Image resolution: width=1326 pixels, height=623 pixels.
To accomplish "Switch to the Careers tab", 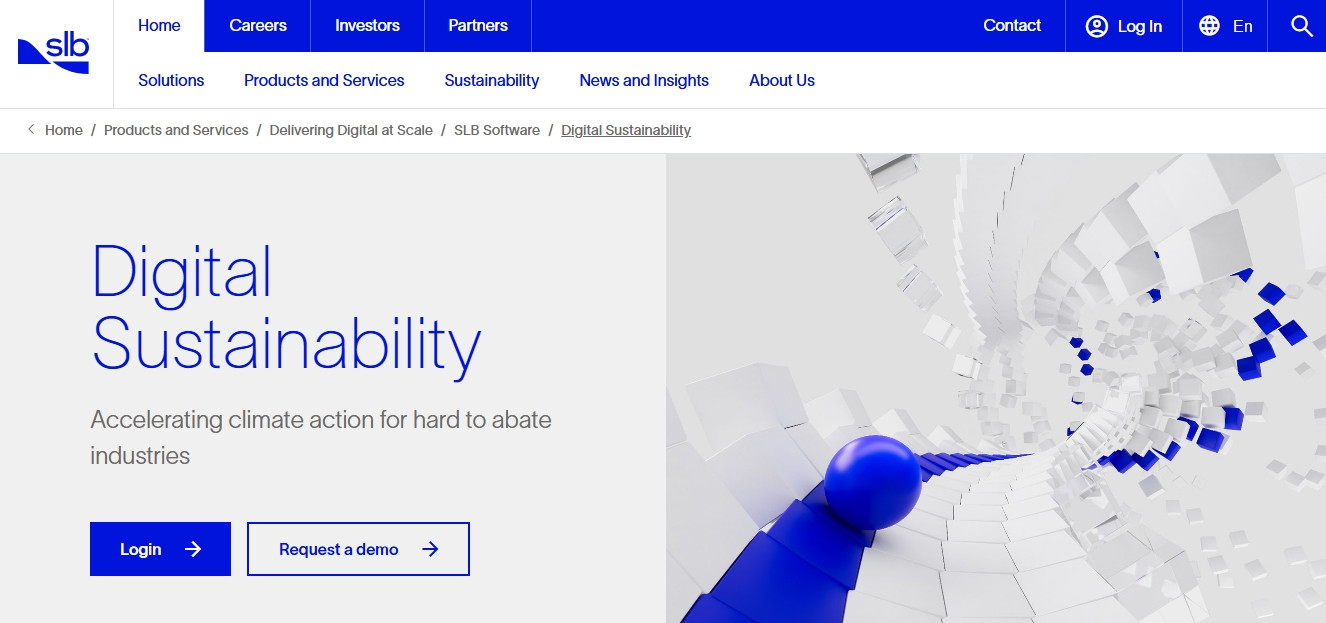I will [258, 26].
